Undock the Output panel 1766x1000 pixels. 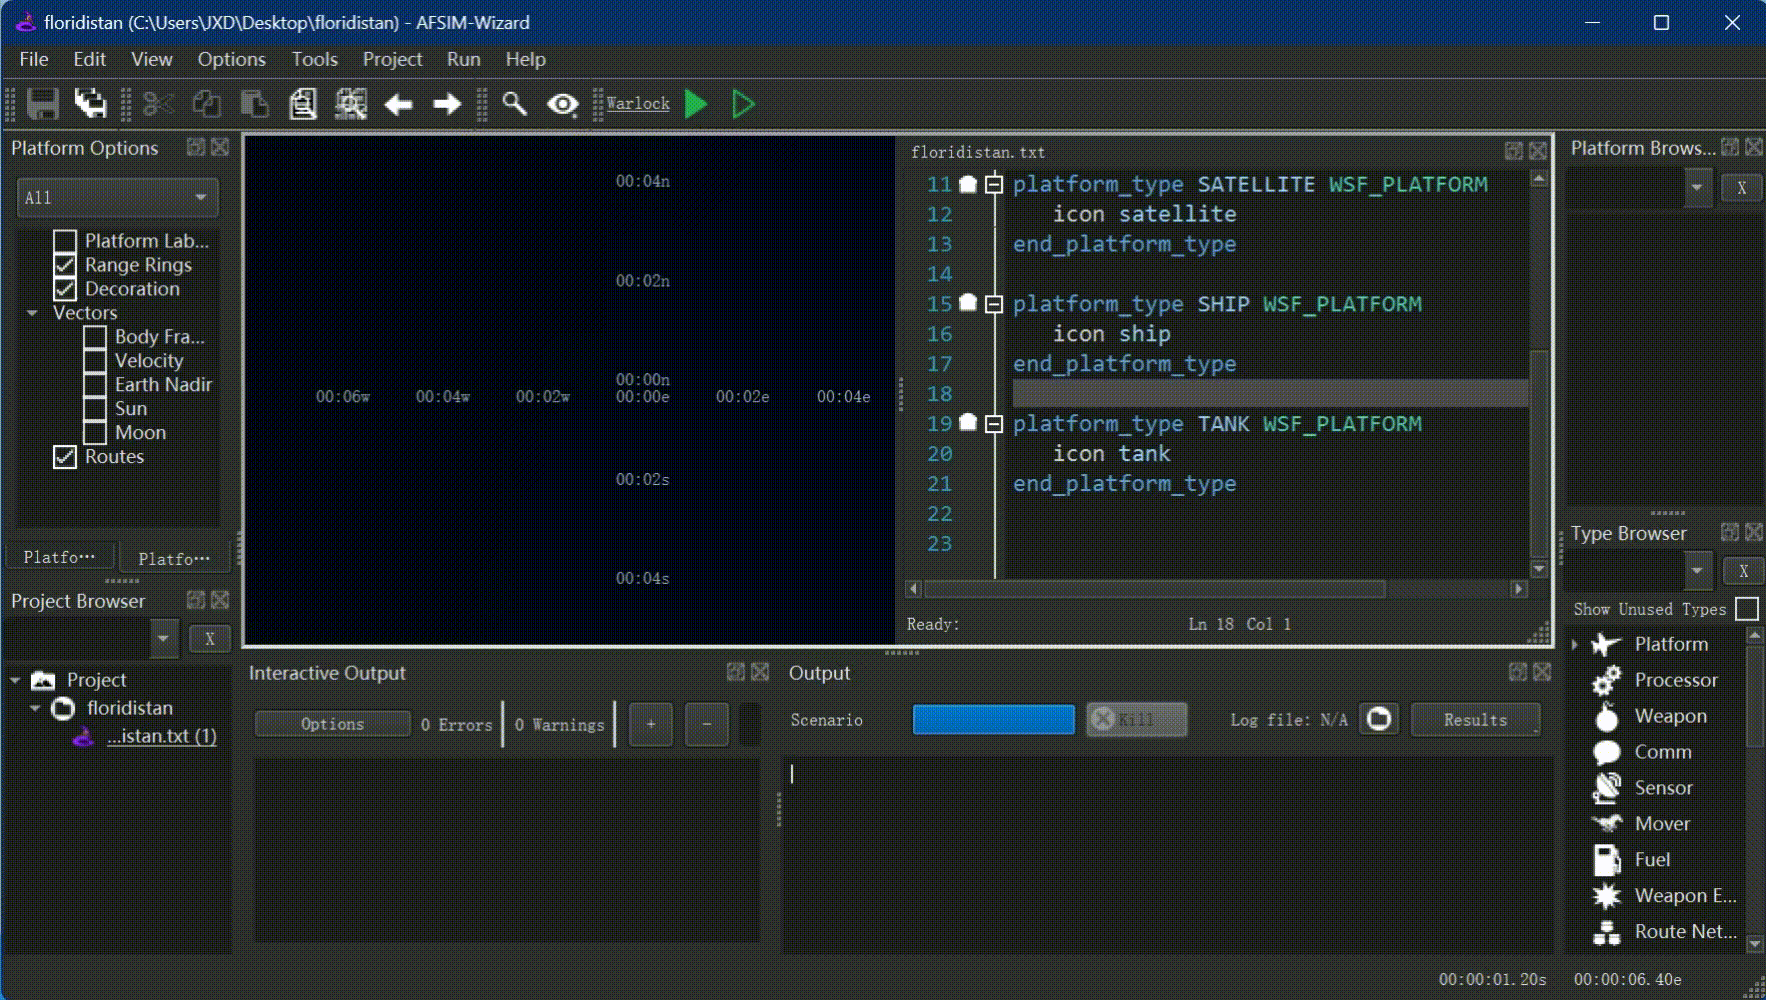tap(1518, 672)
